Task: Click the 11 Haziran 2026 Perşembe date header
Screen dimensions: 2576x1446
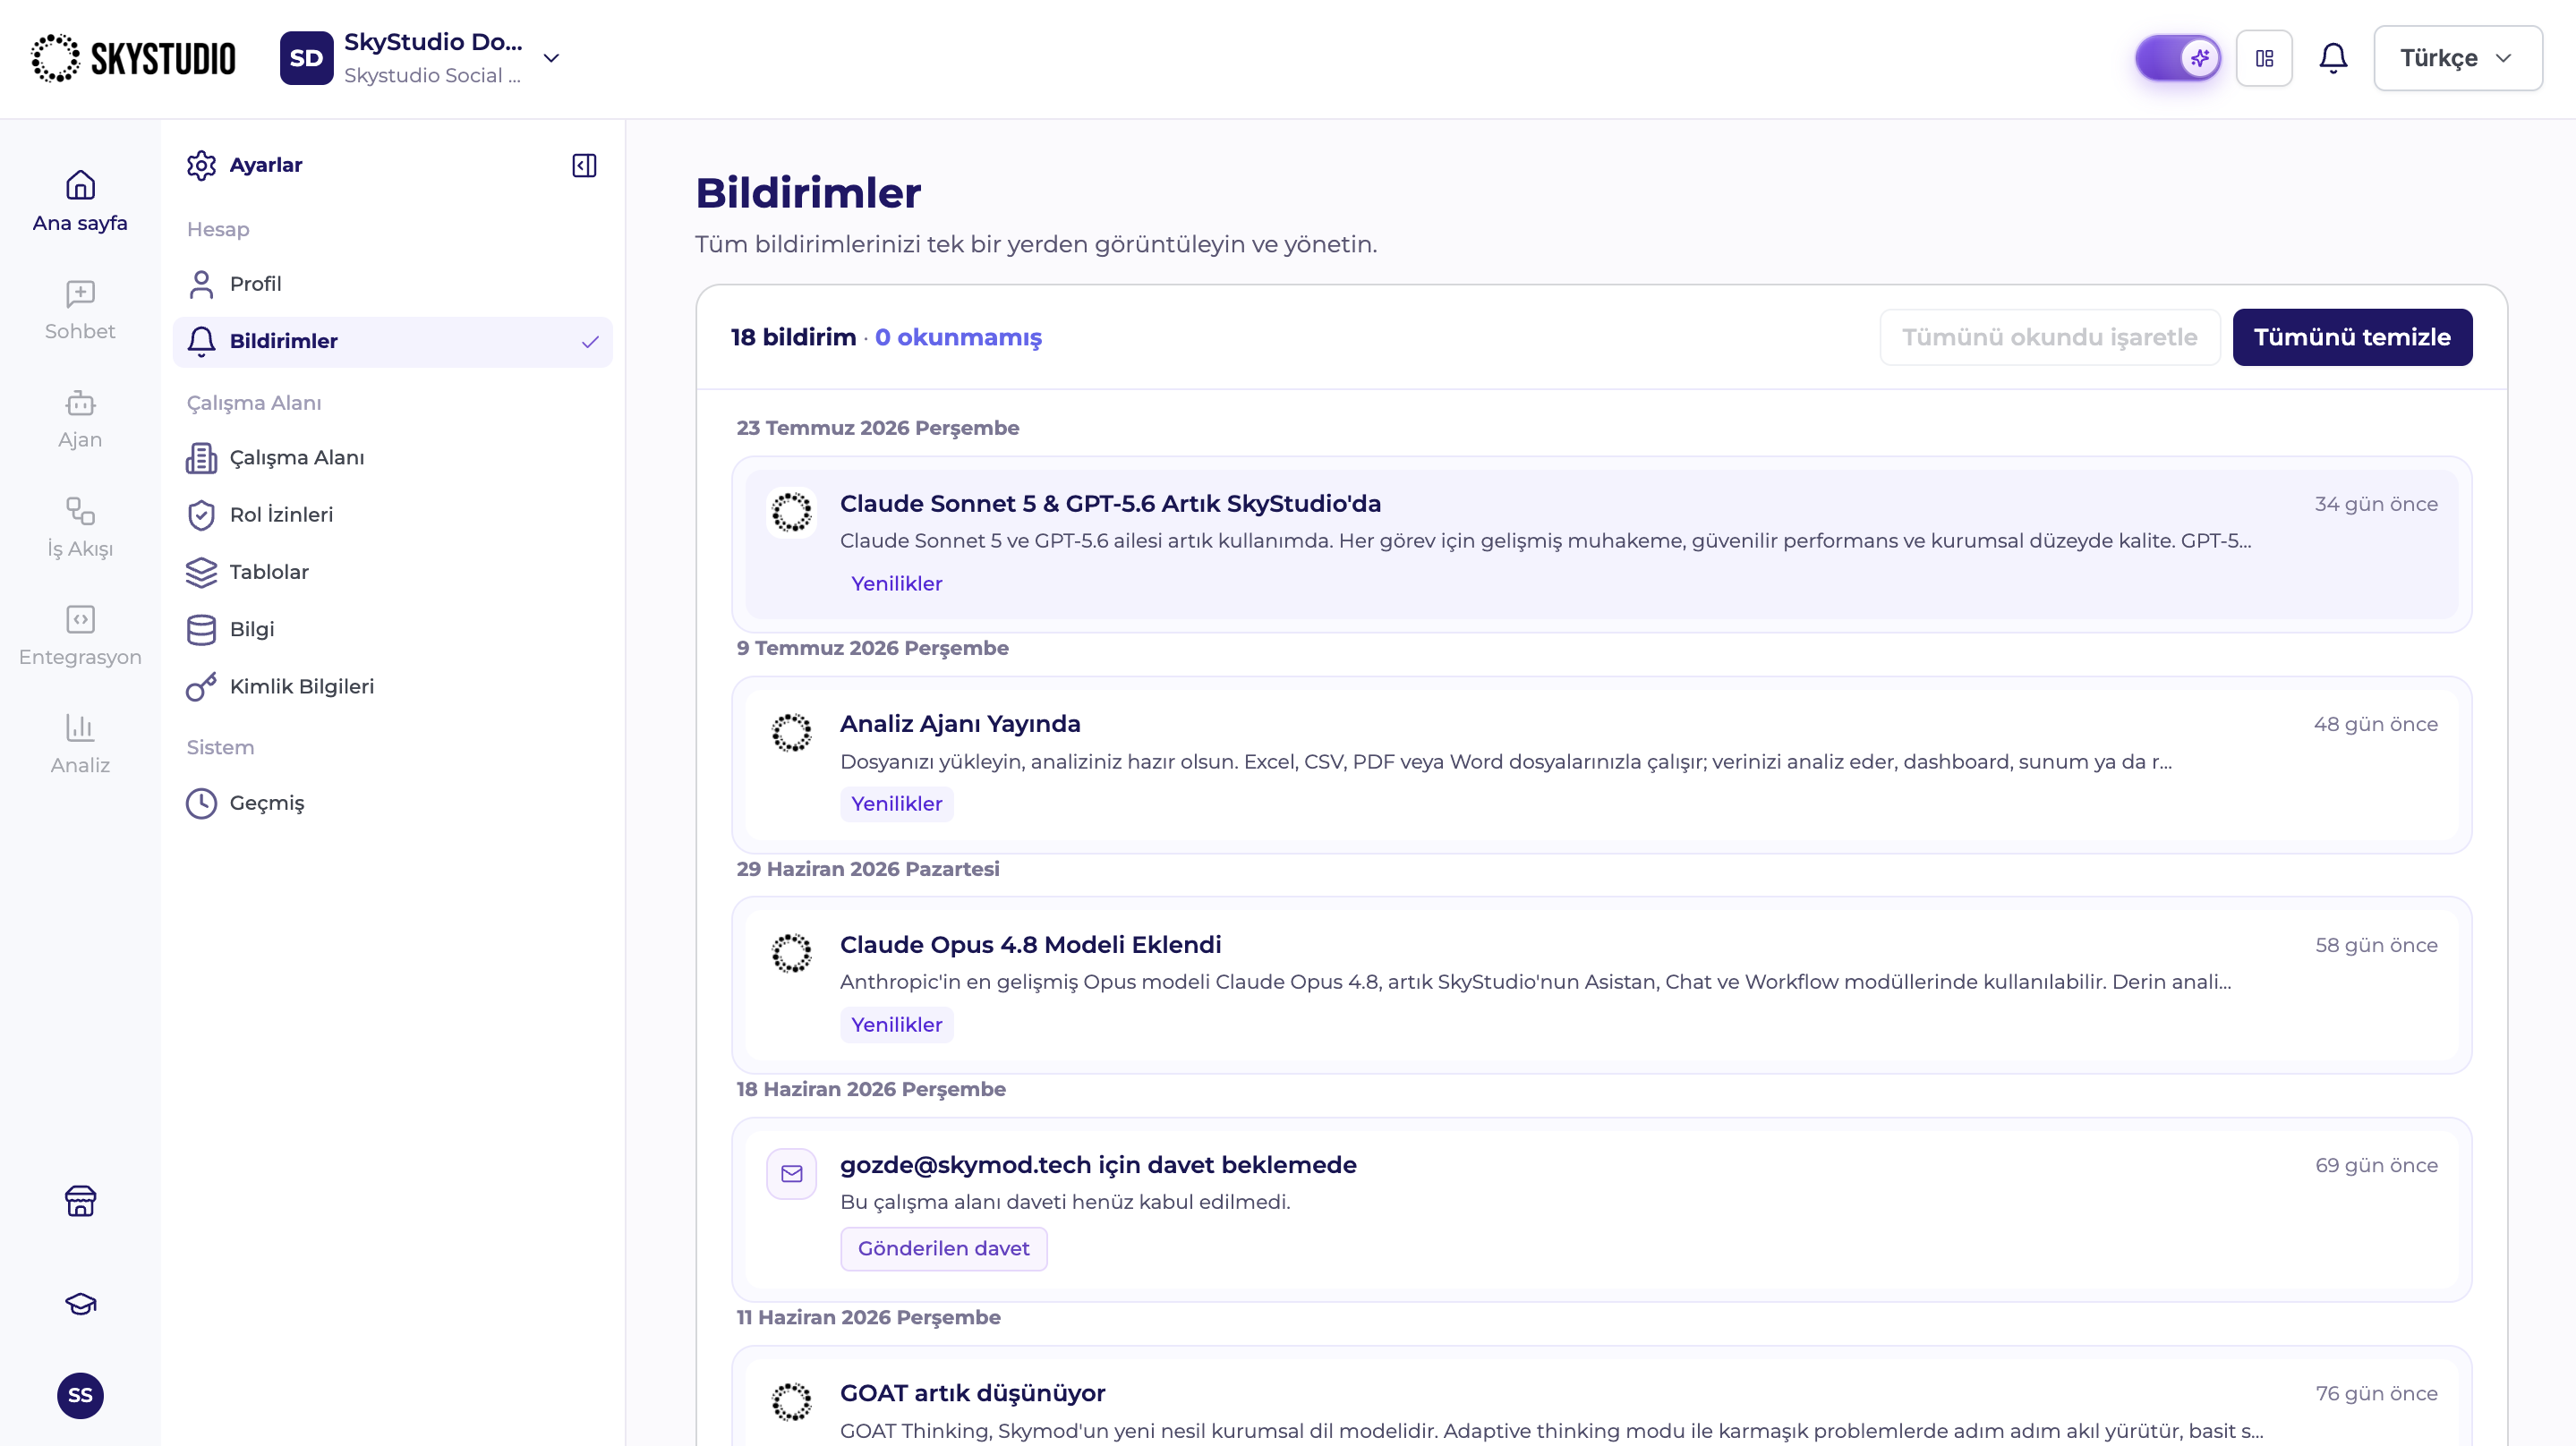Action: [x=868, y=1317]
